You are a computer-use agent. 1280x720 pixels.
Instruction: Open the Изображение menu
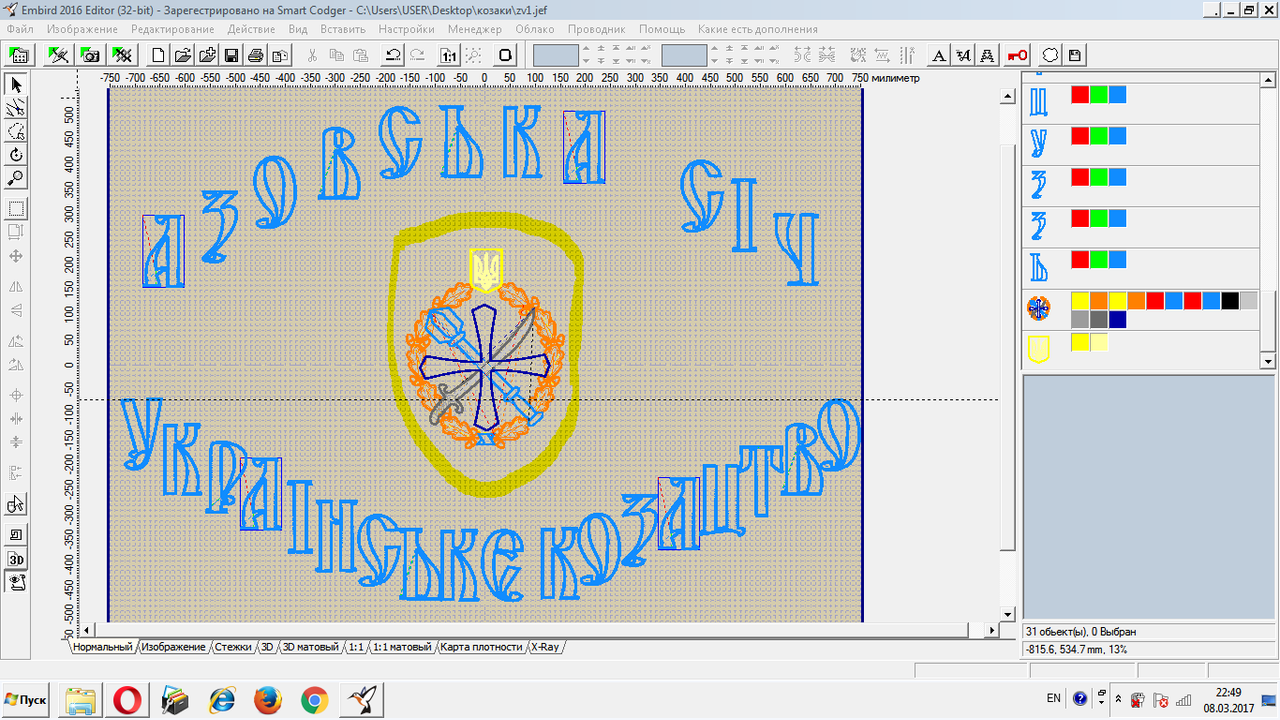pyautogui.click(x=81, y=29)
